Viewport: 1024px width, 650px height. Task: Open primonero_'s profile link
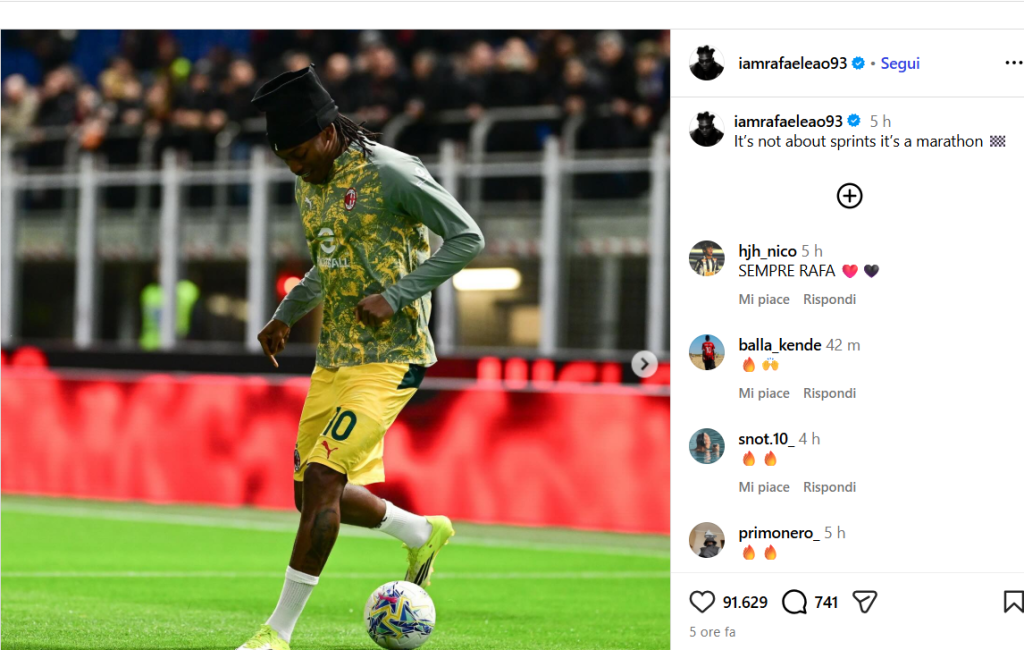coord(778,533)
